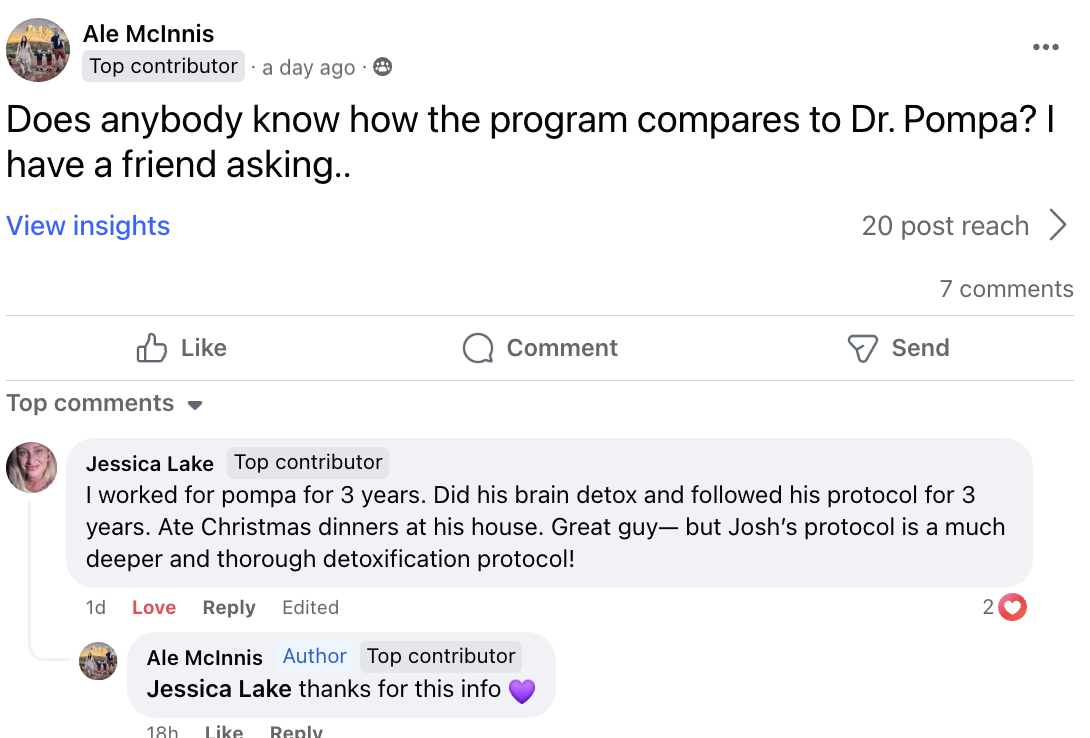Open the 7 comments count link
Viewport: 1090px width, 738px height.
click(1006, 289)
